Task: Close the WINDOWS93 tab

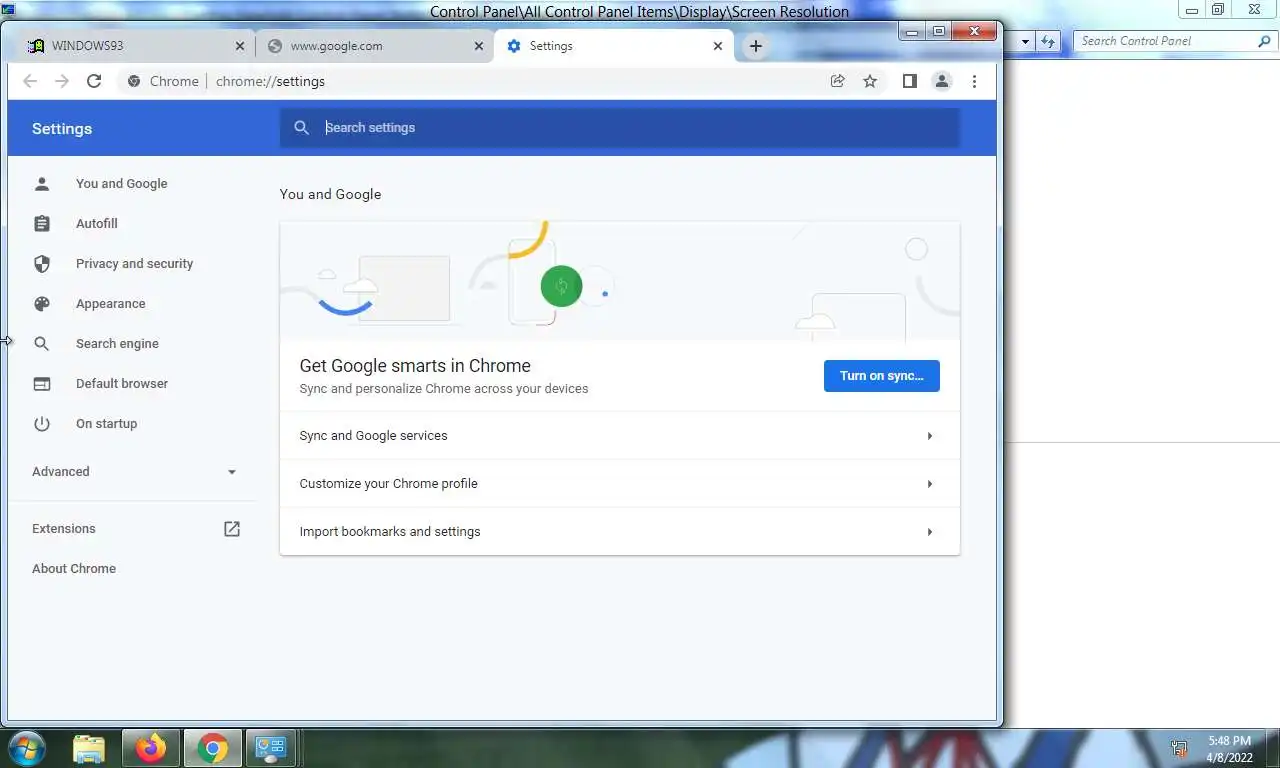Action: click(240, 46)
